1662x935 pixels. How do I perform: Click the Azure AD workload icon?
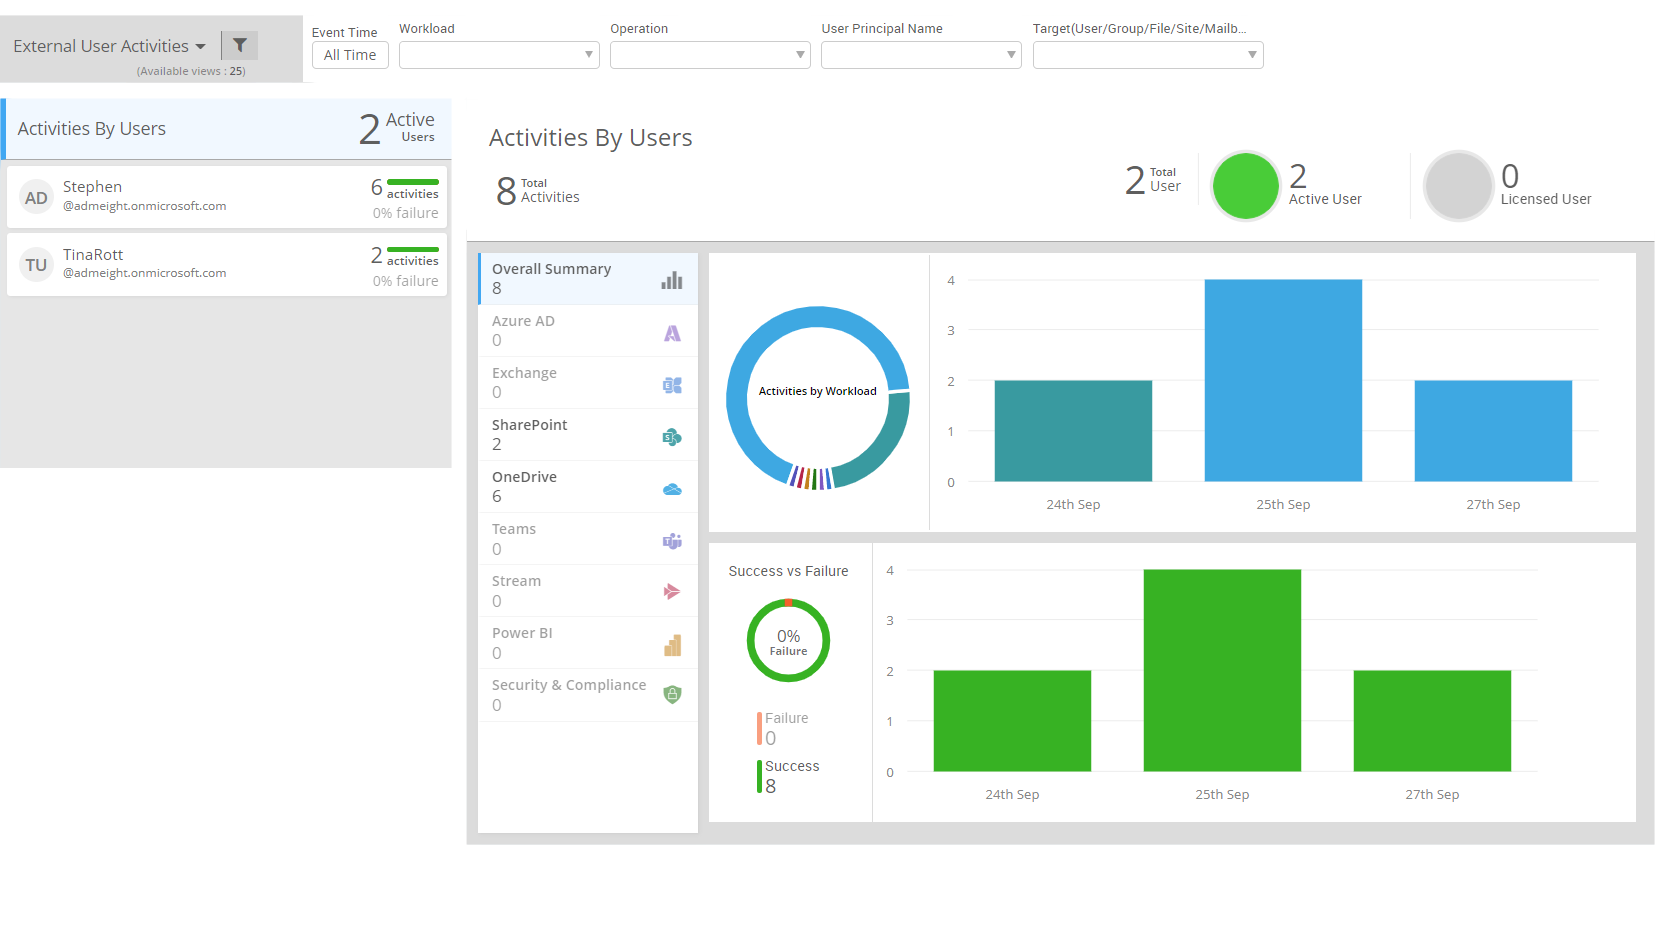click(x=672, y=333)
